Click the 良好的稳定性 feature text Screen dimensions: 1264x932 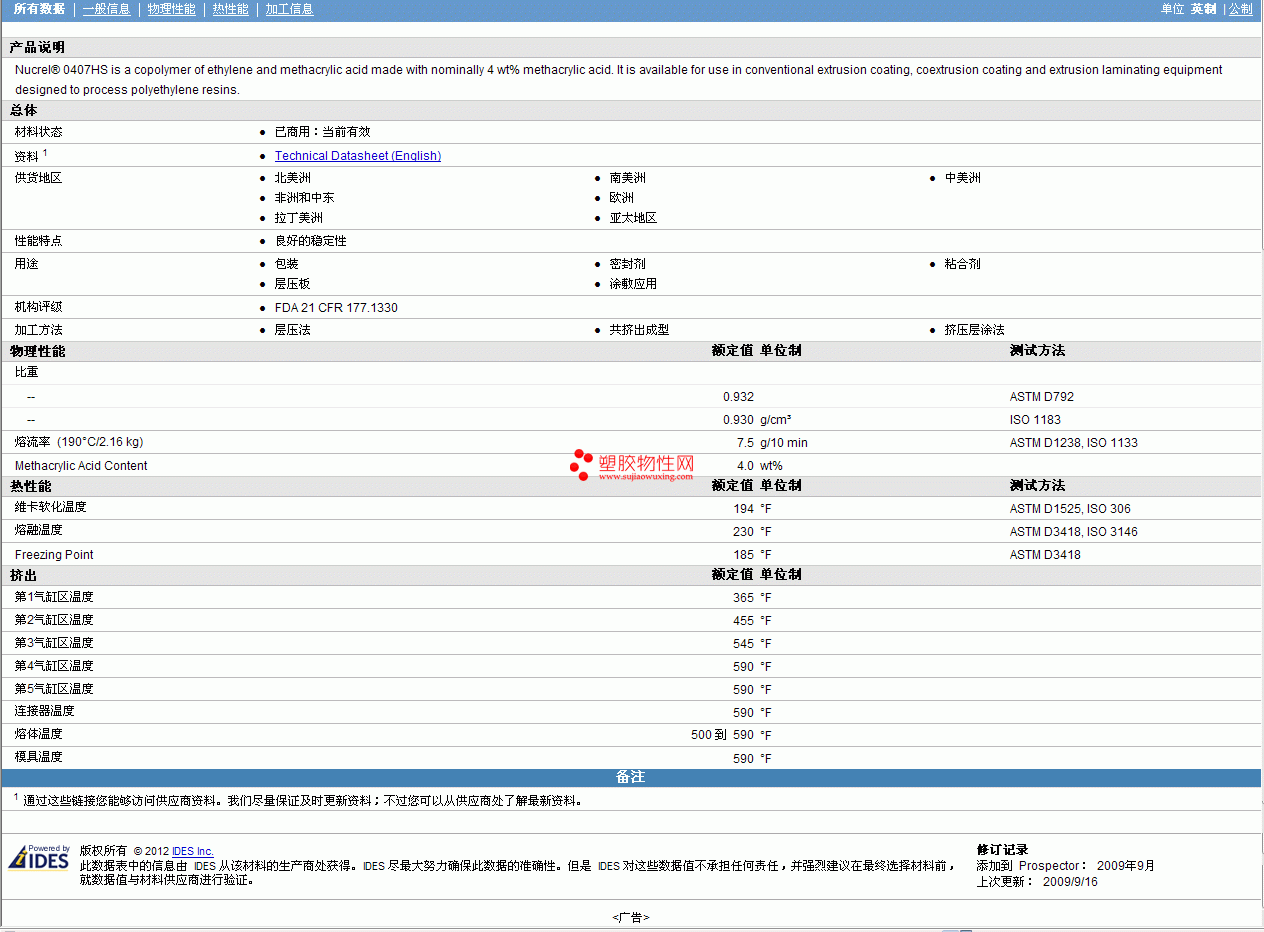pos(311,241)
